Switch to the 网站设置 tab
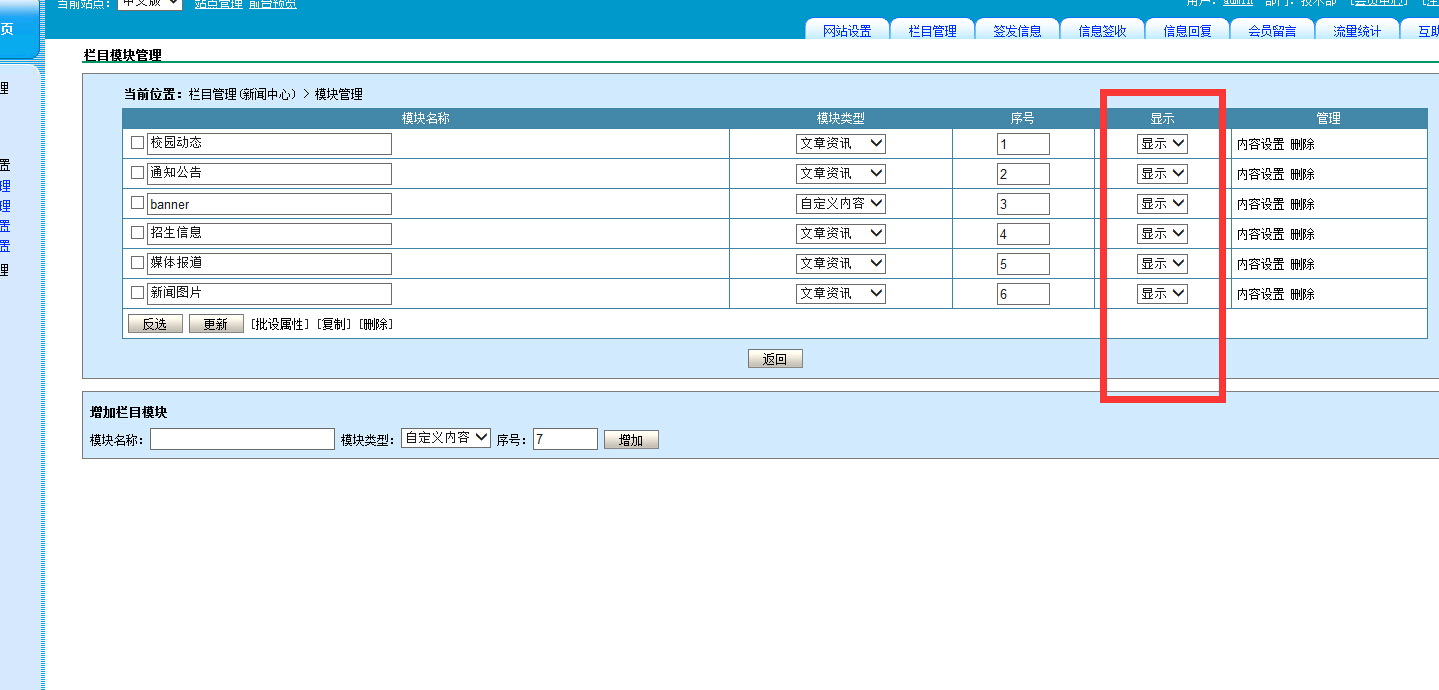The image size is (1439, 690). [x=847, y=31]
